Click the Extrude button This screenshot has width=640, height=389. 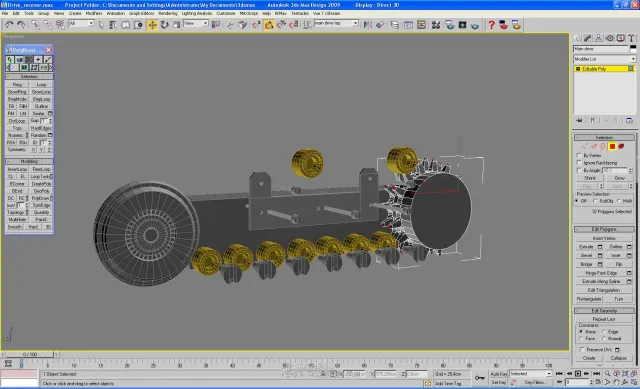click(586, 247)
